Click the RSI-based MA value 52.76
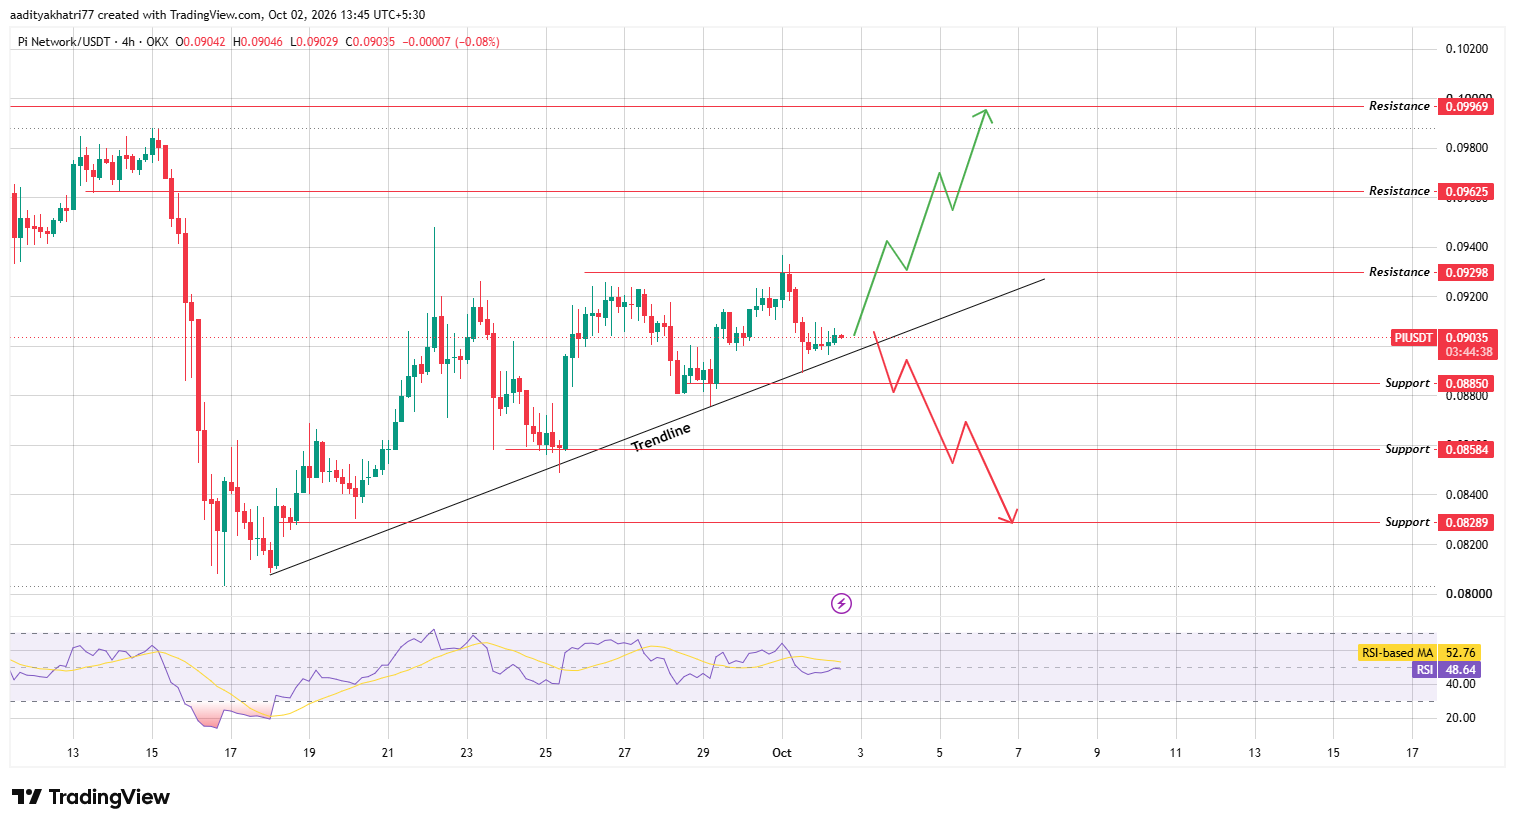1515x827 pixels. pos(1460,653)
